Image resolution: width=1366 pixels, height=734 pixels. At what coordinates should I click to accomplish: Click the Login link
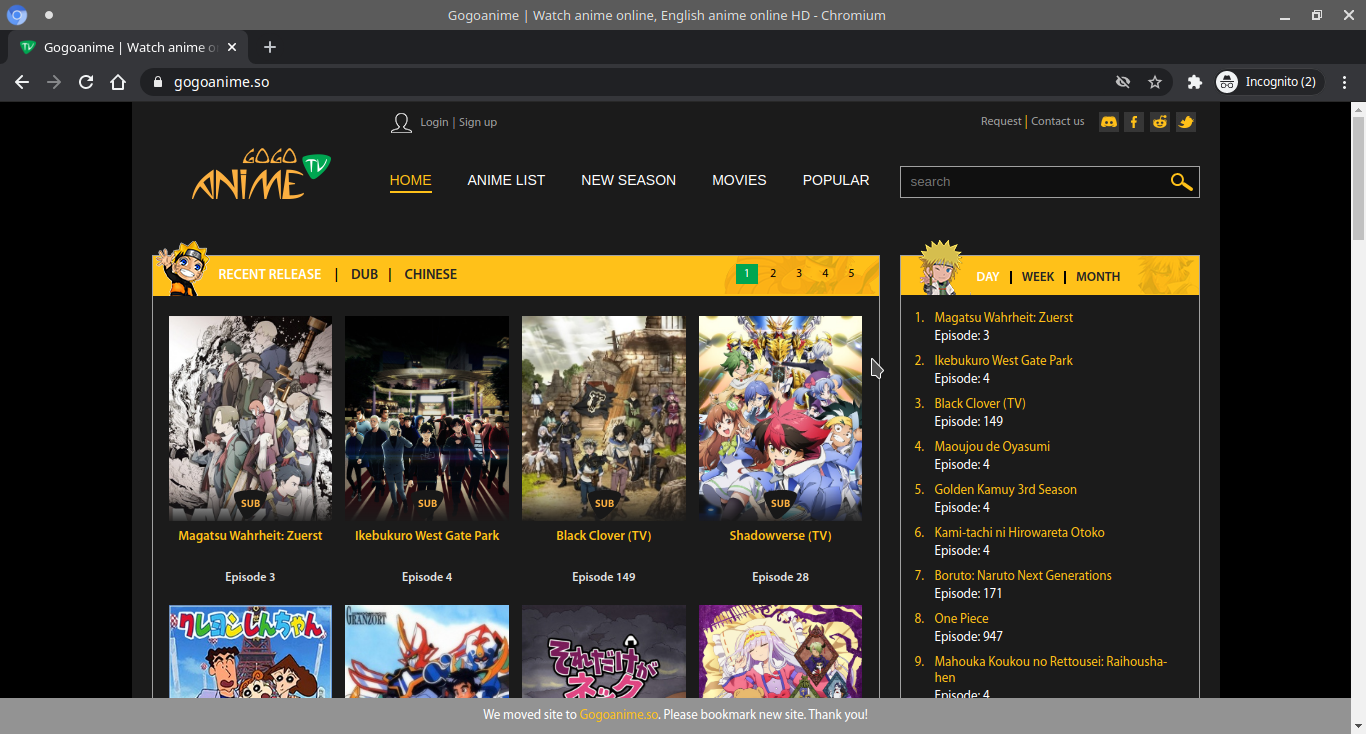tap(434, 122)
